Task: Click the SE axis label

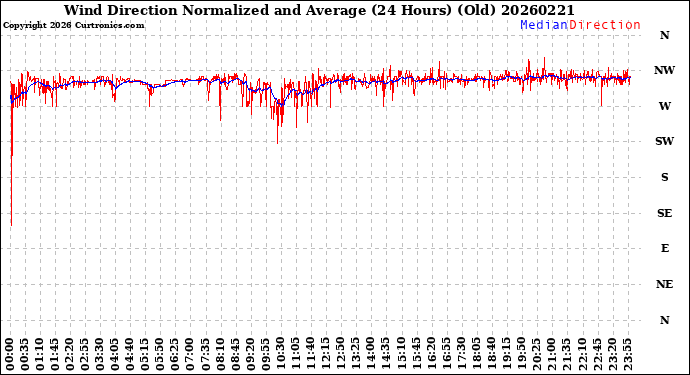Action: 664,213
